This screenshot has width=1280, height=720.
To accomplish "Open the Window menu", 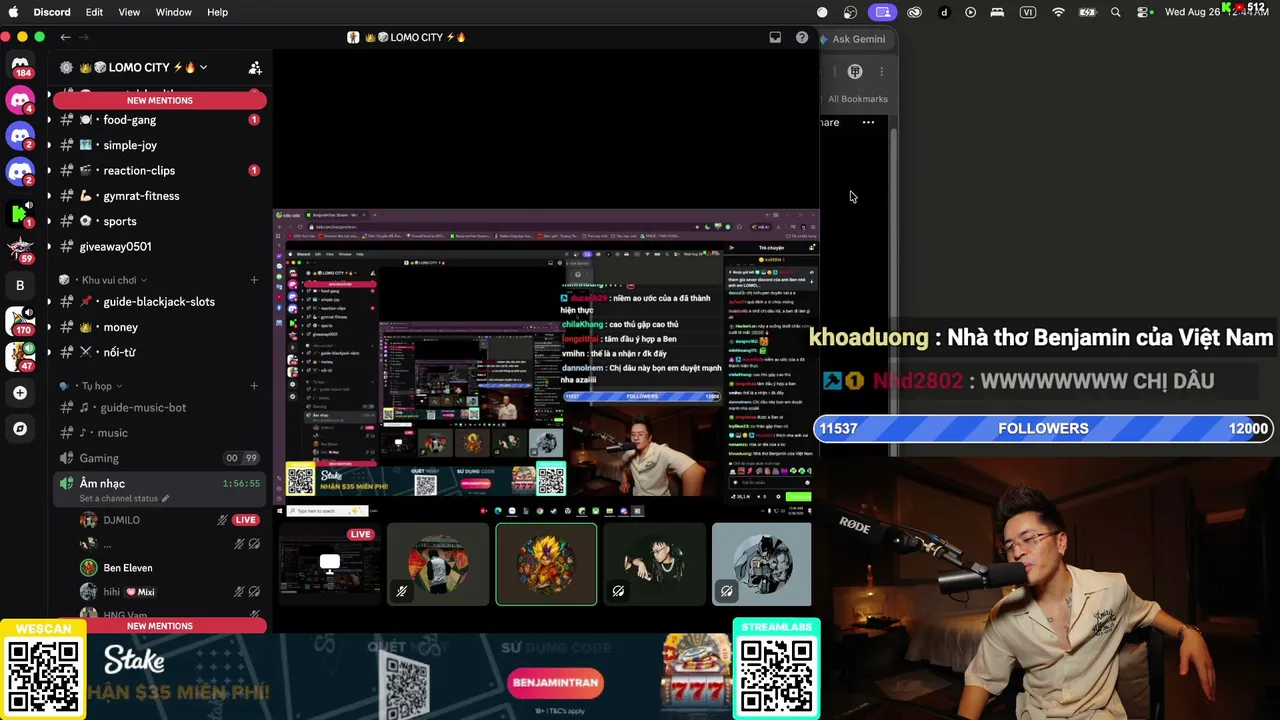I will (174, 12).
